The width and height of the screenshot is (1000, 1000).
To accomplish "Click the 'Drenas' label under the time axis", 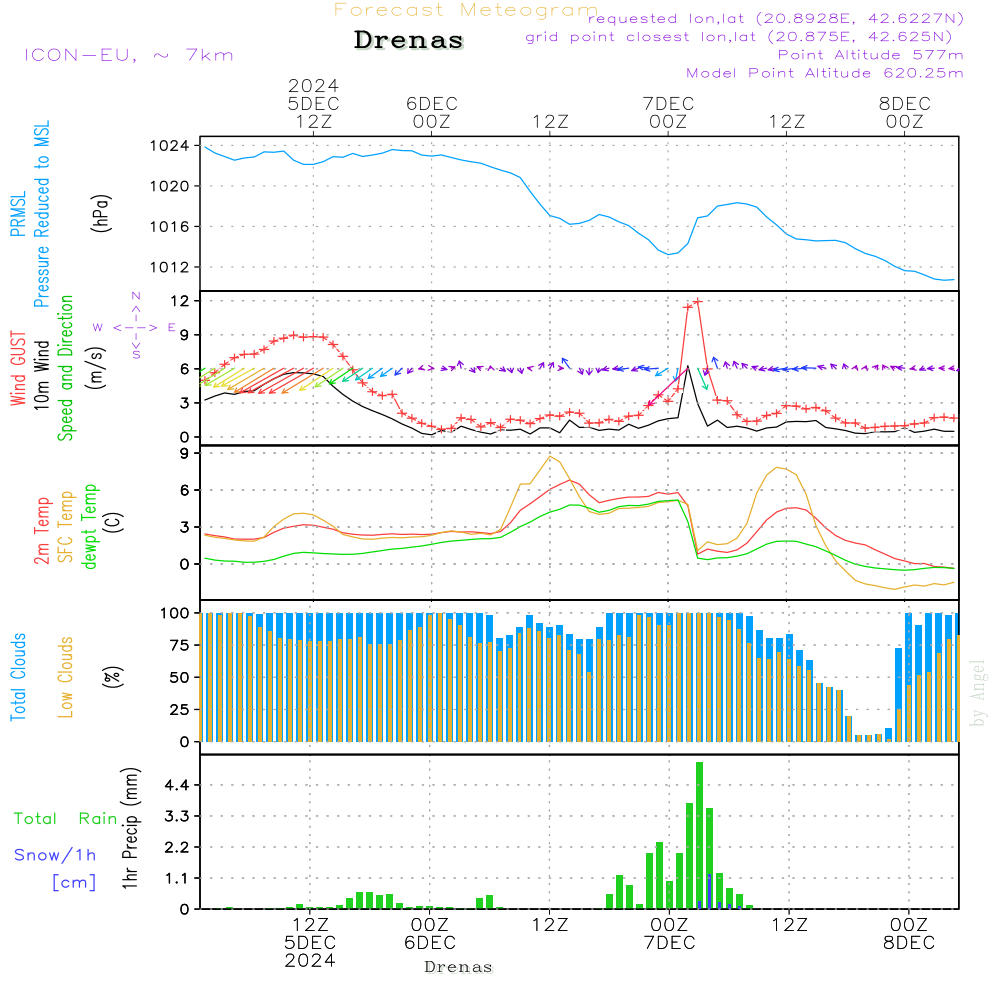I will 459,967.
